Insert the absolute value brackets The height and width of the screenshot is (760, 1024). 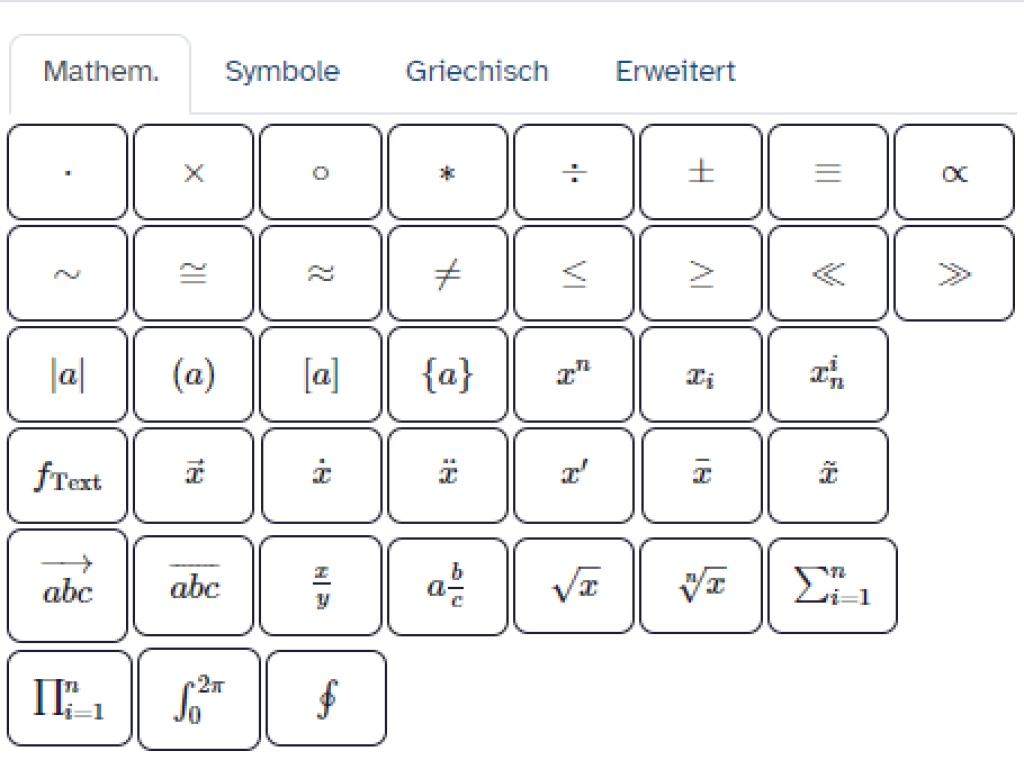click(x=66, y=374)
